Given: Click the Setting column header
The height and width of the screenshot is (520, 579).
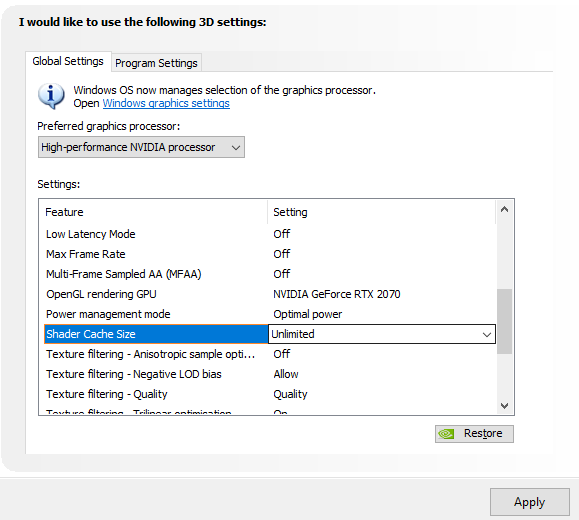Looking at the screenshot, I should [x=381, y=212].
